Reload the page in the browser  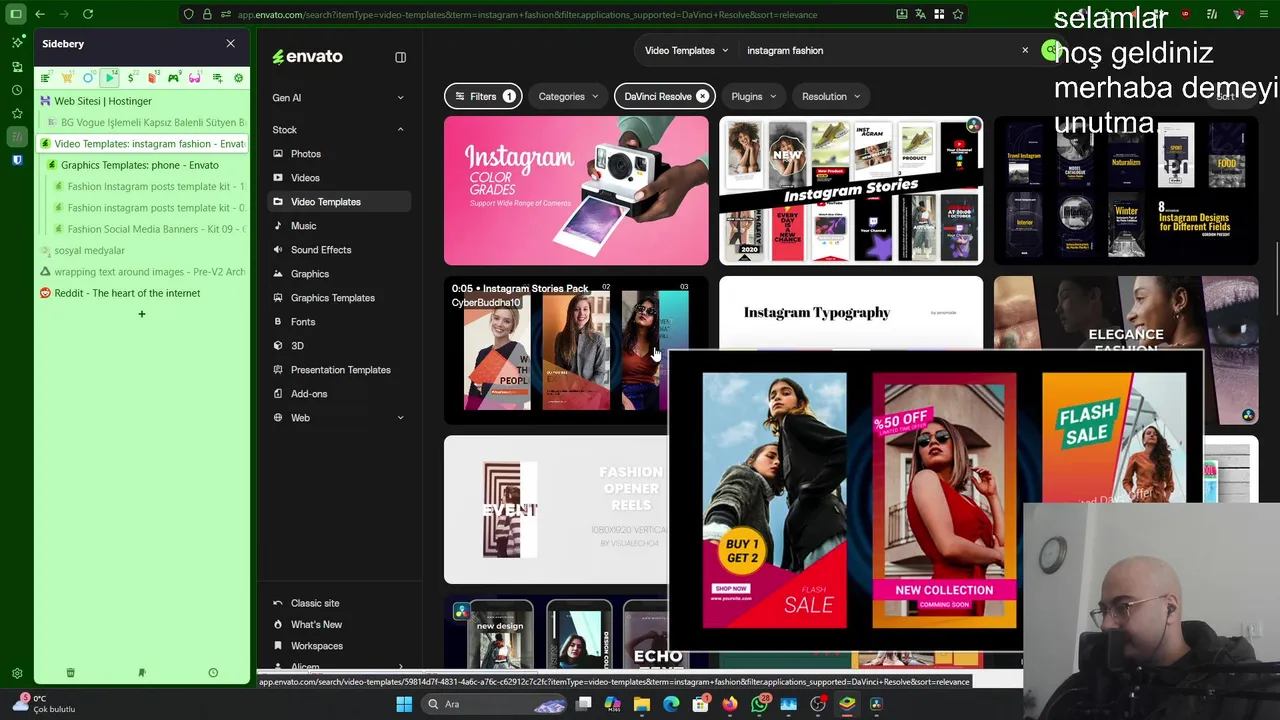[x=88, y=14]
